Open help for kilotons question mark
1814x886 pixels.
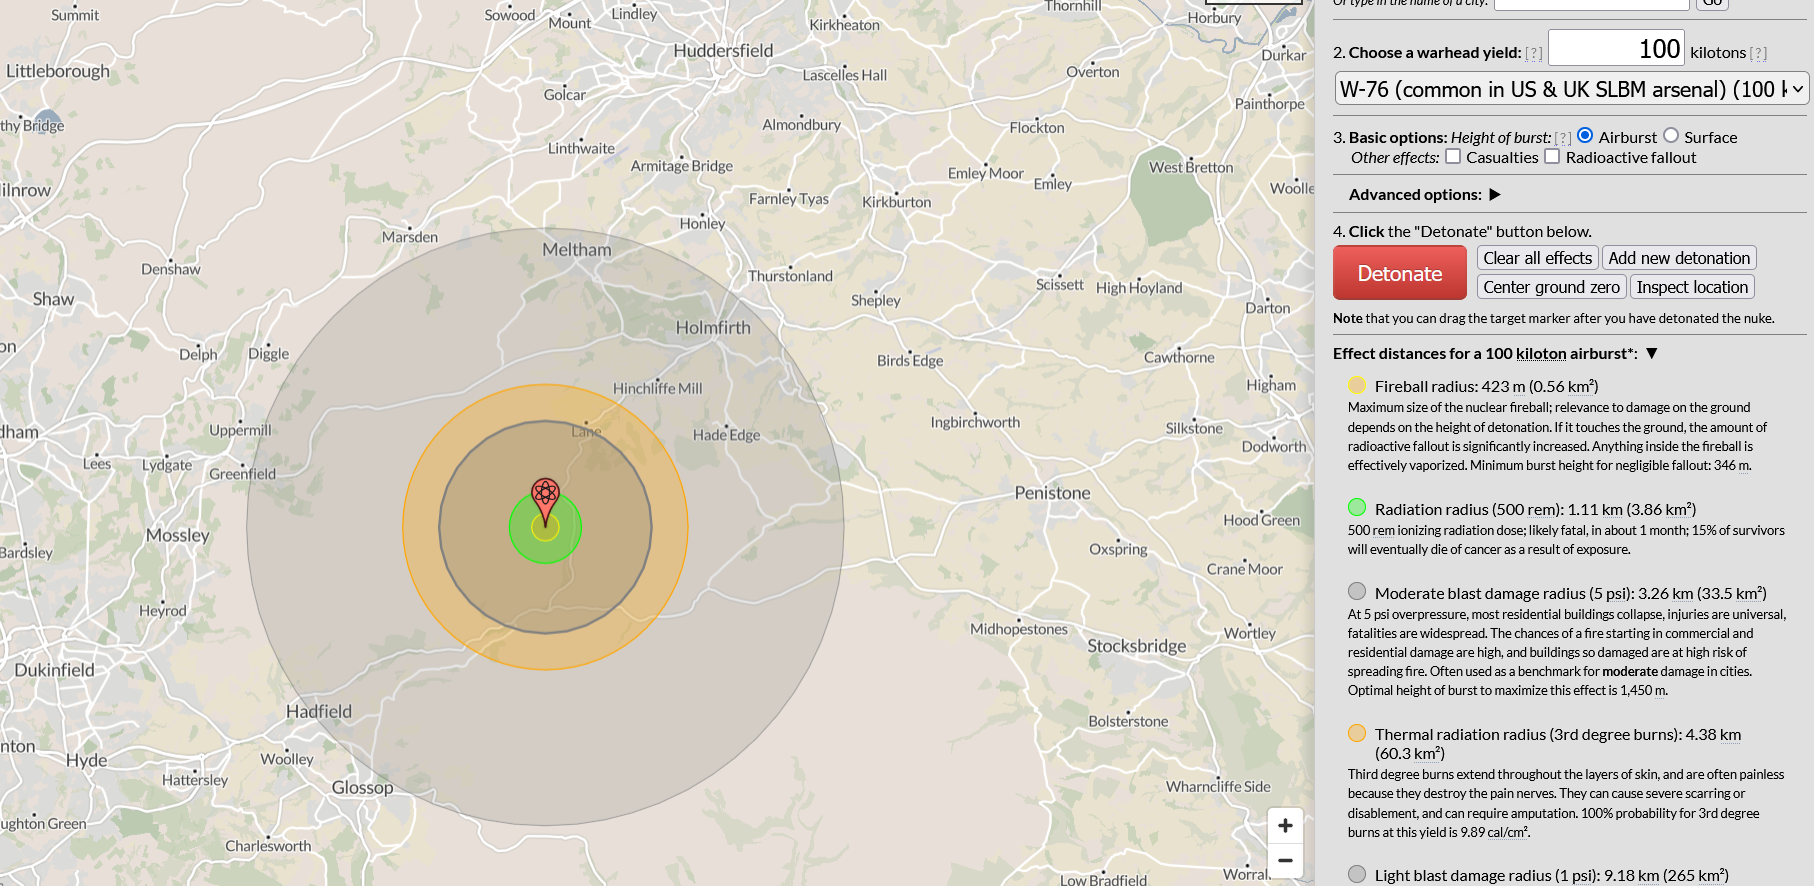(x=1758, y=54)
